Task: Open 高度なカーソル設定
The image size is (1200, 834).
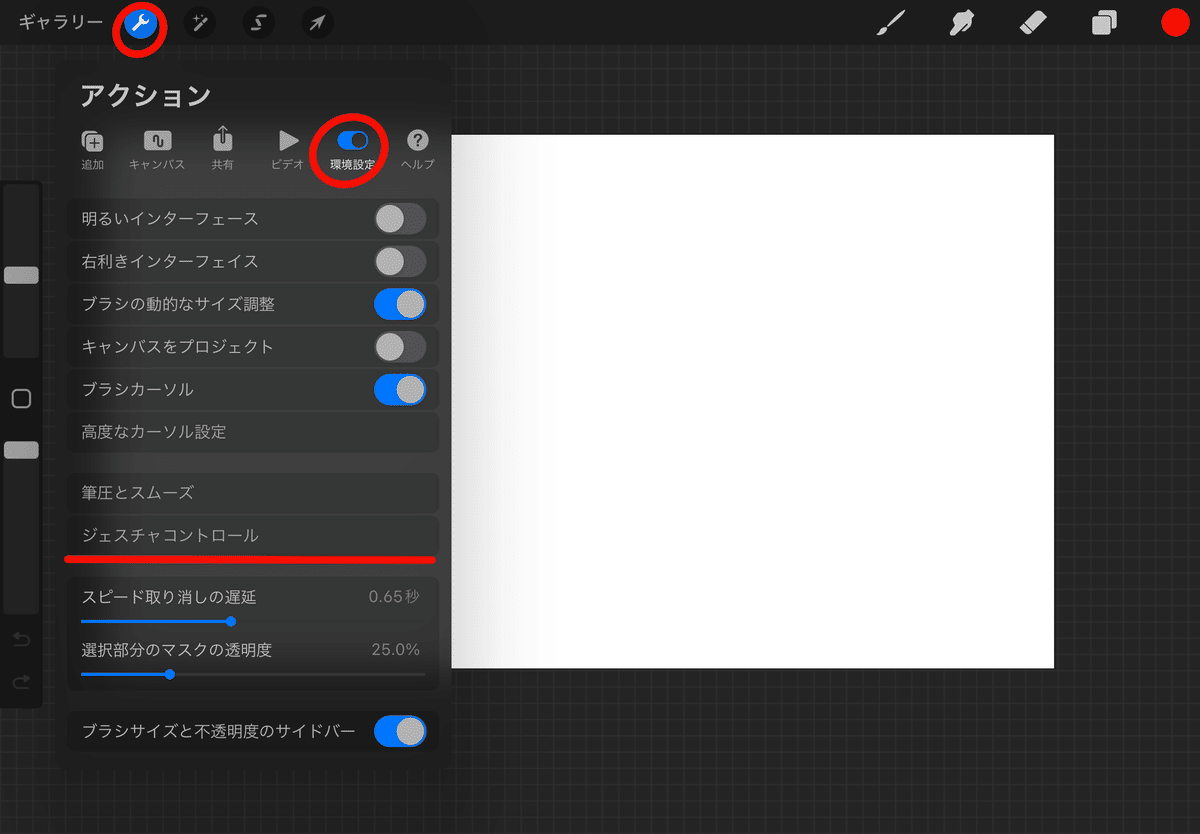Action: click(x=254, y=432)
